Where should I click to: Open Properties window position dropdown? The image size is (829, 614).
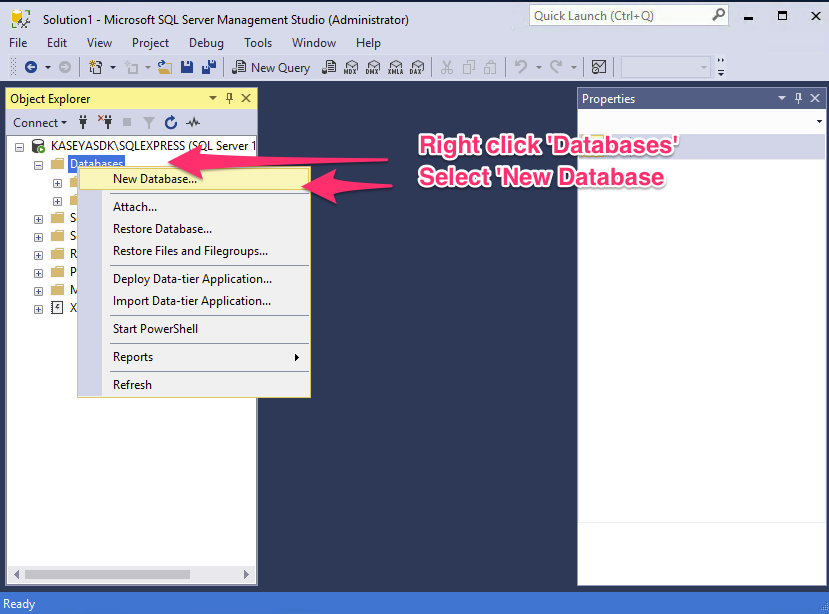pyautogui.click(x=782, y=98)
